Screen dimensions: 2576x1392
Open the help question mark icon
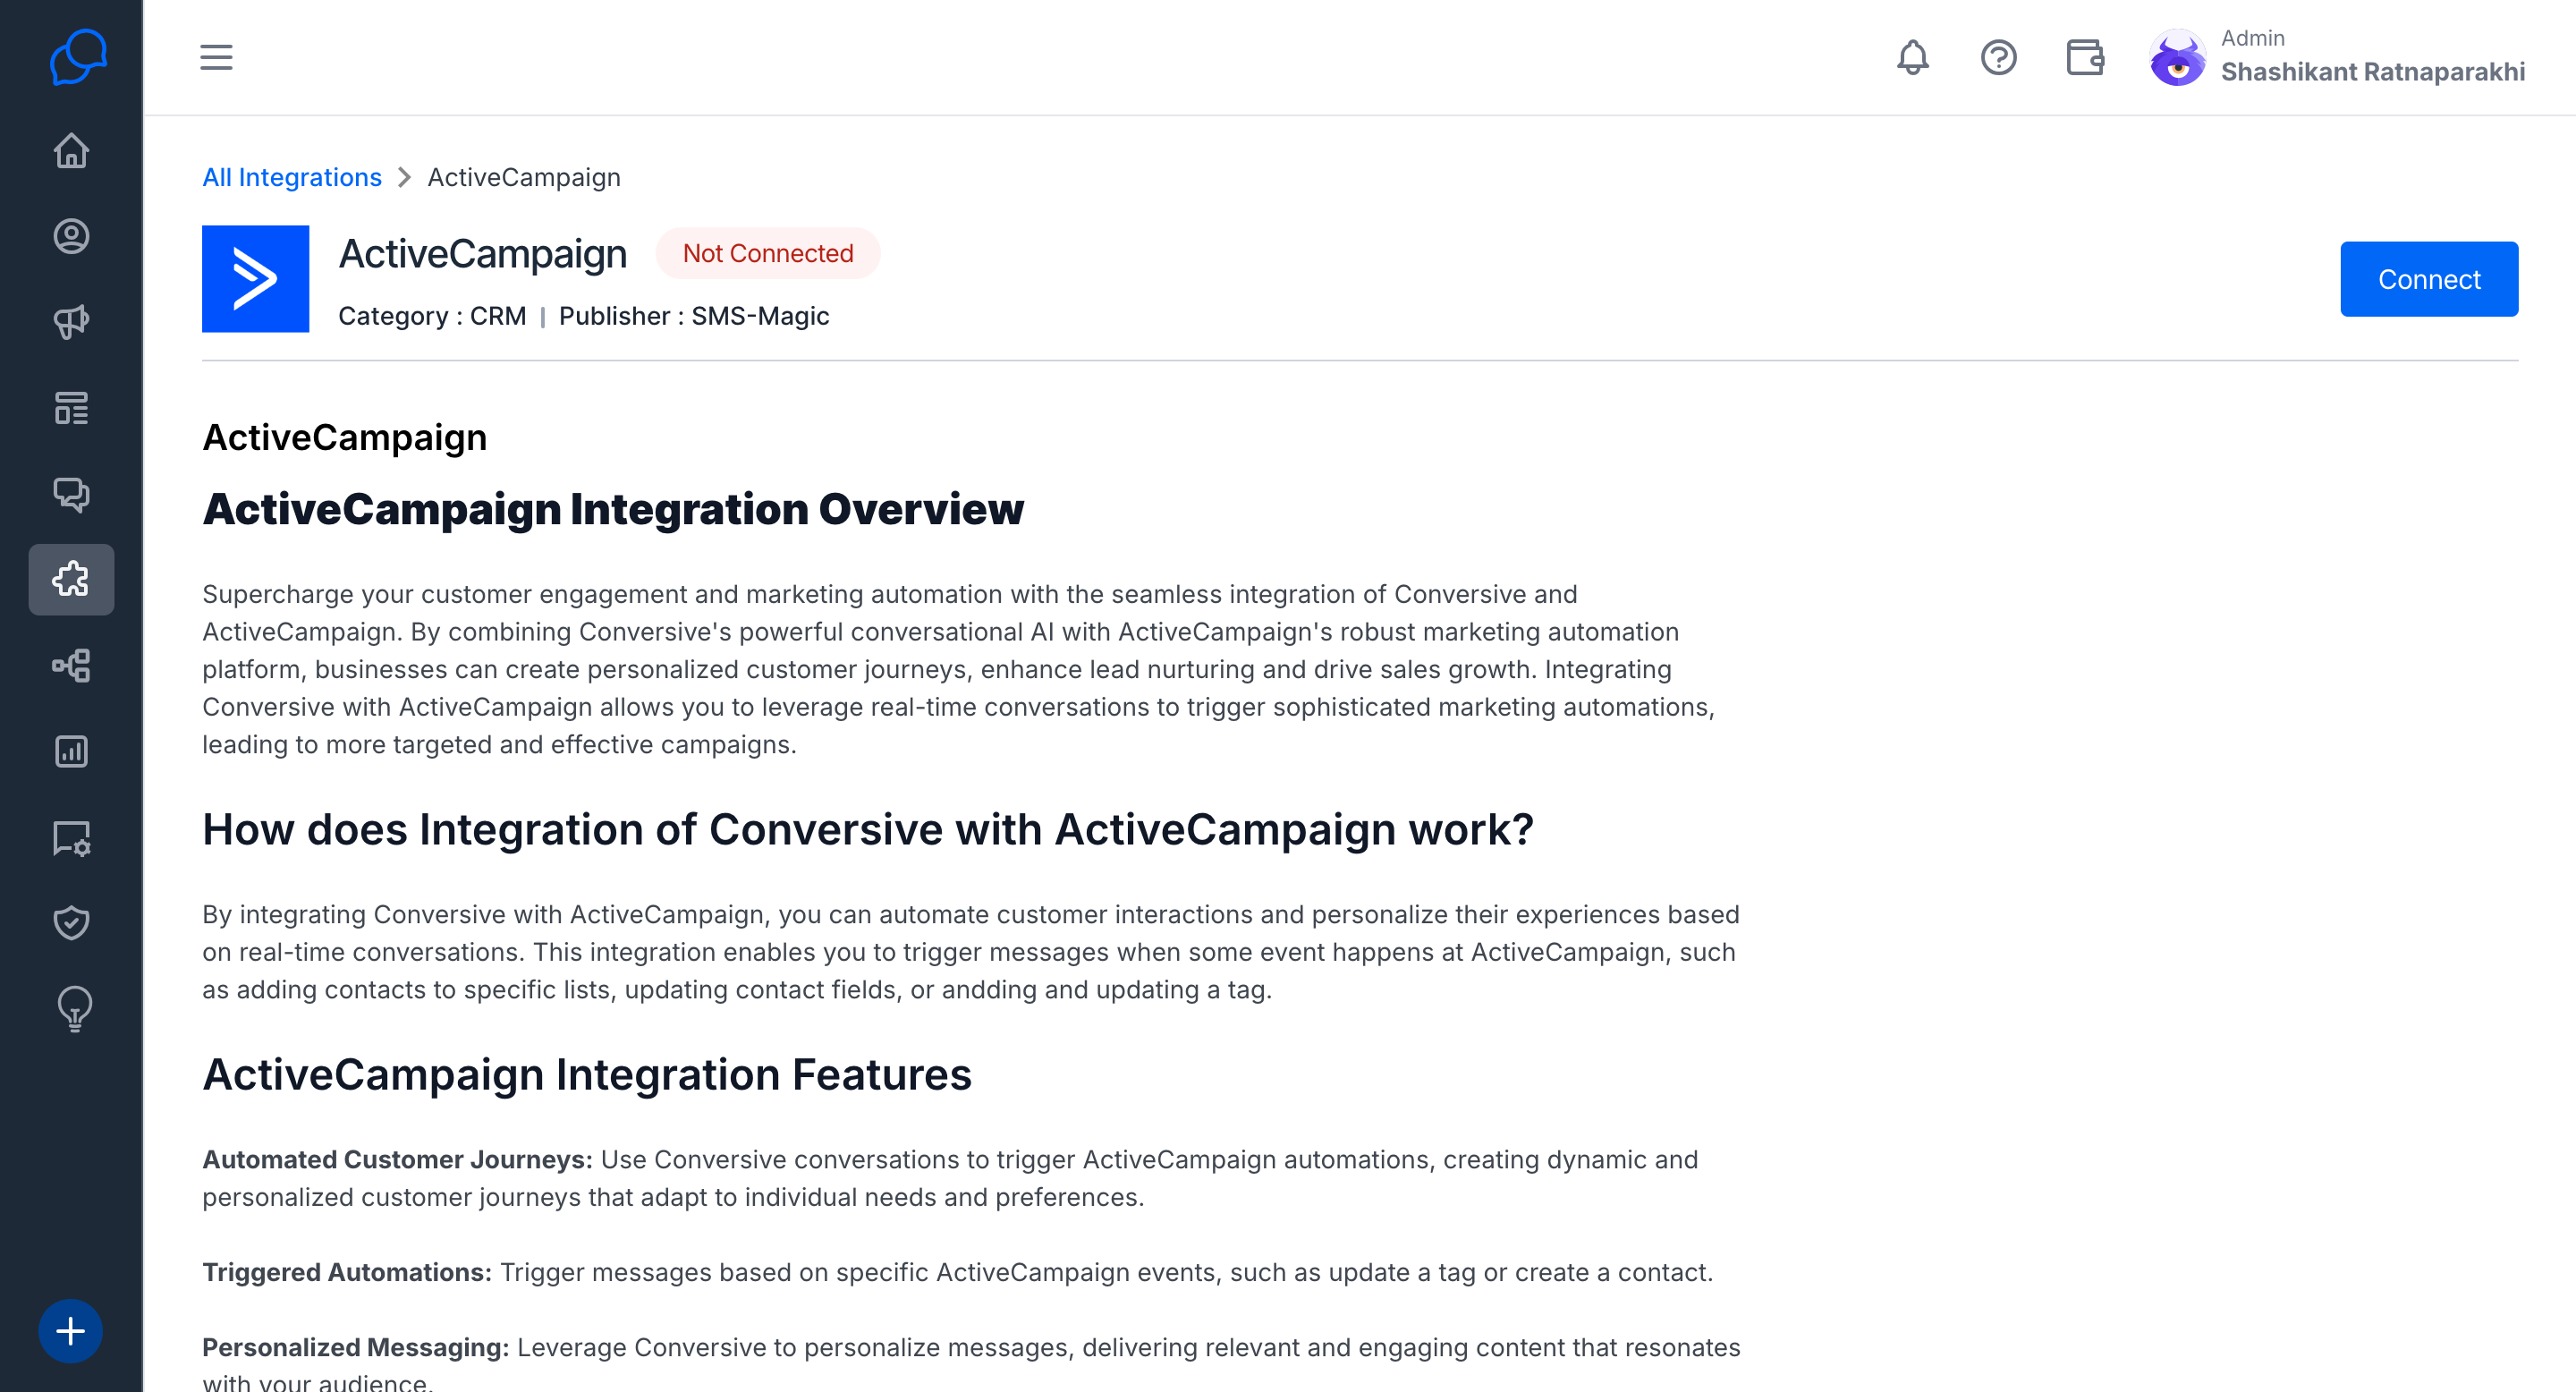tap(1998, 57)
